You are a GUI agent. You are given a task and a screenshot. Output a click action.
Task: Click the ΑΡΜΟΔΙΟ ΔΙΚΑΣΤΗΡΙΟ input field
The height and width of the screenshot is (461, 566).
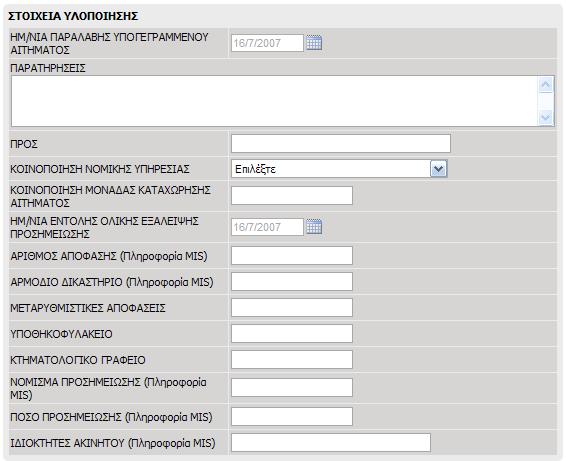click(x=292, y=282)
